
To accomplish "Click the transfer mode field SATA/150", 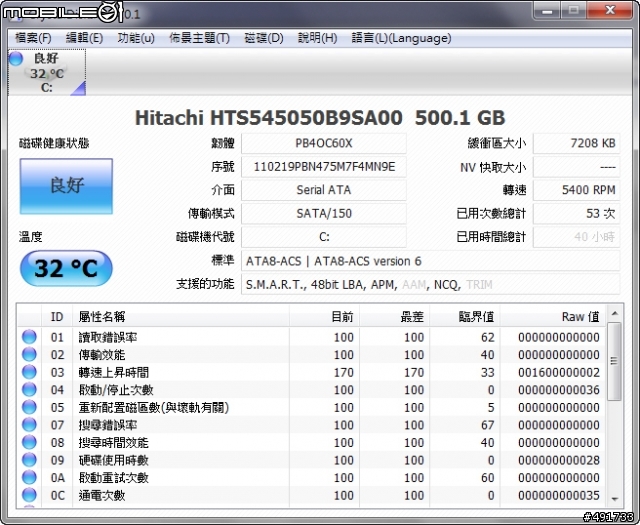I will pyautogui.click(x=324, y=214).
